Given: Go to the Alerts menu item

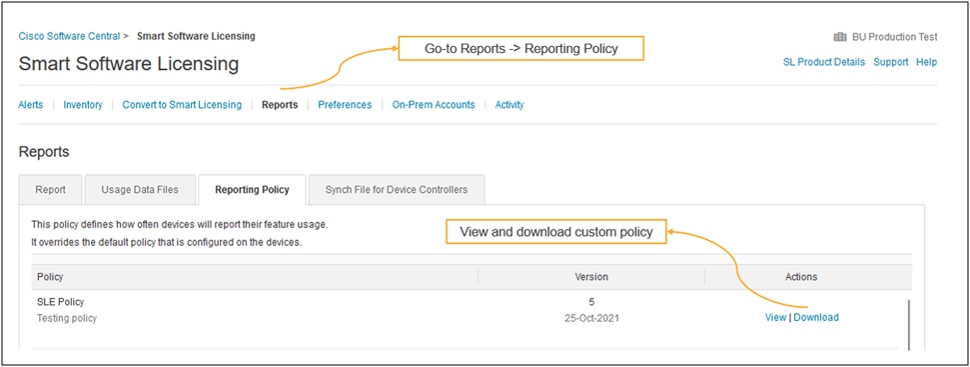Looking at the screenshot, I should point(31,105).
